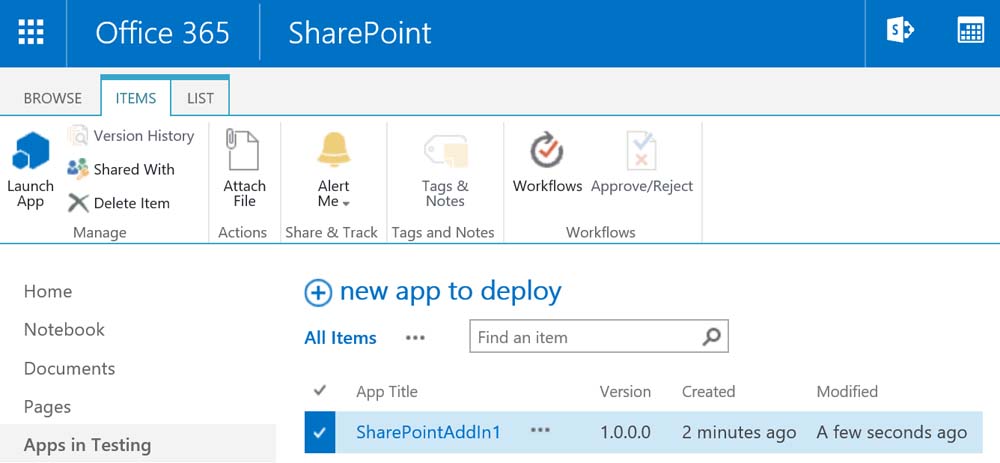Open the Office 365 app launcher grid

coord(32,32)
